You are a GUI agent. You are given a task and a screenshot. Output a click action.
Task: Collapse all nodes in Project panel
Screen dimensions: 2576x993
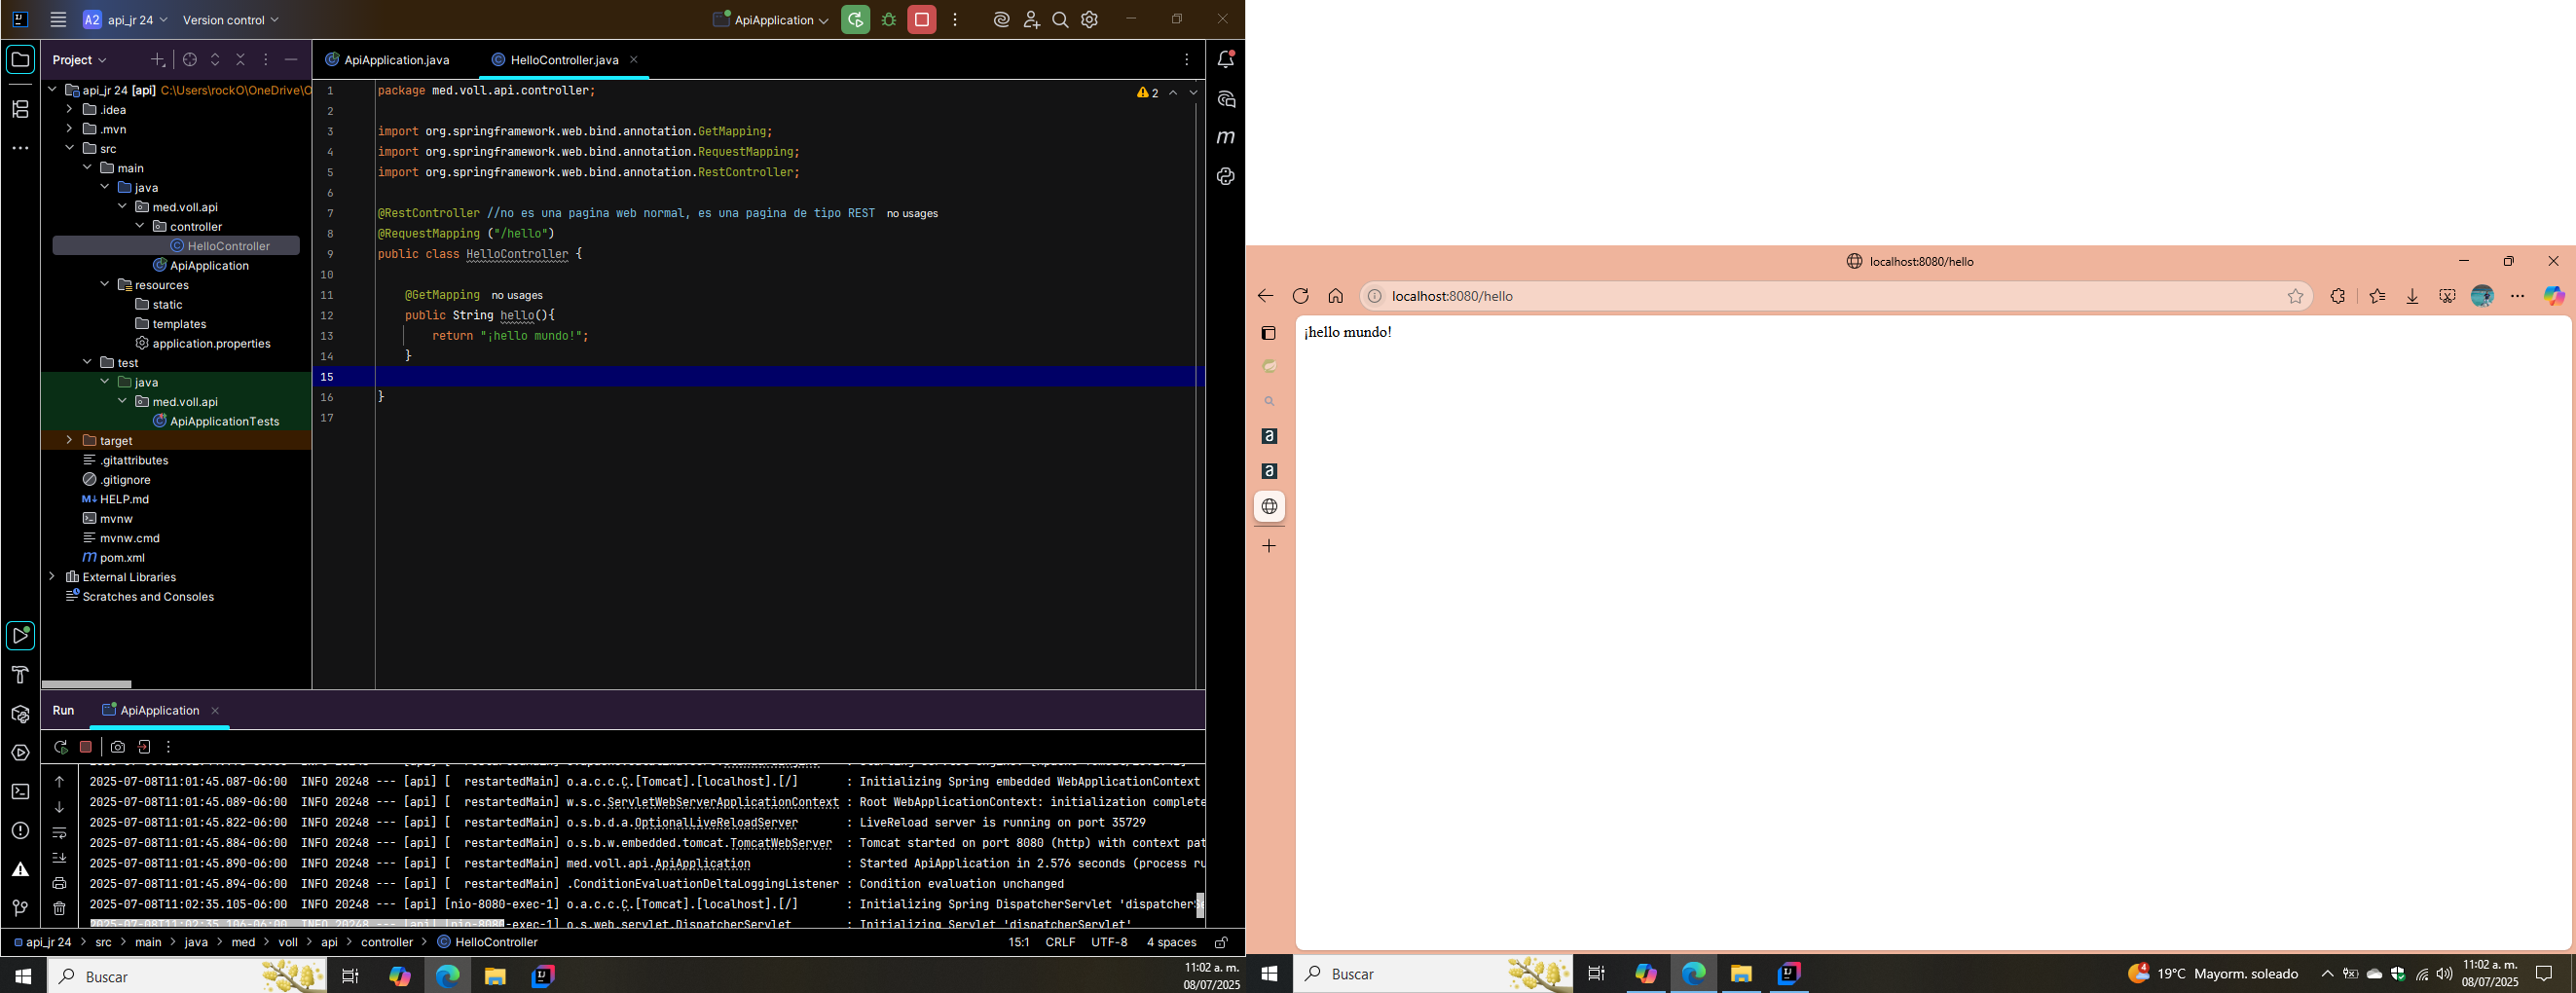click(240, 60)
